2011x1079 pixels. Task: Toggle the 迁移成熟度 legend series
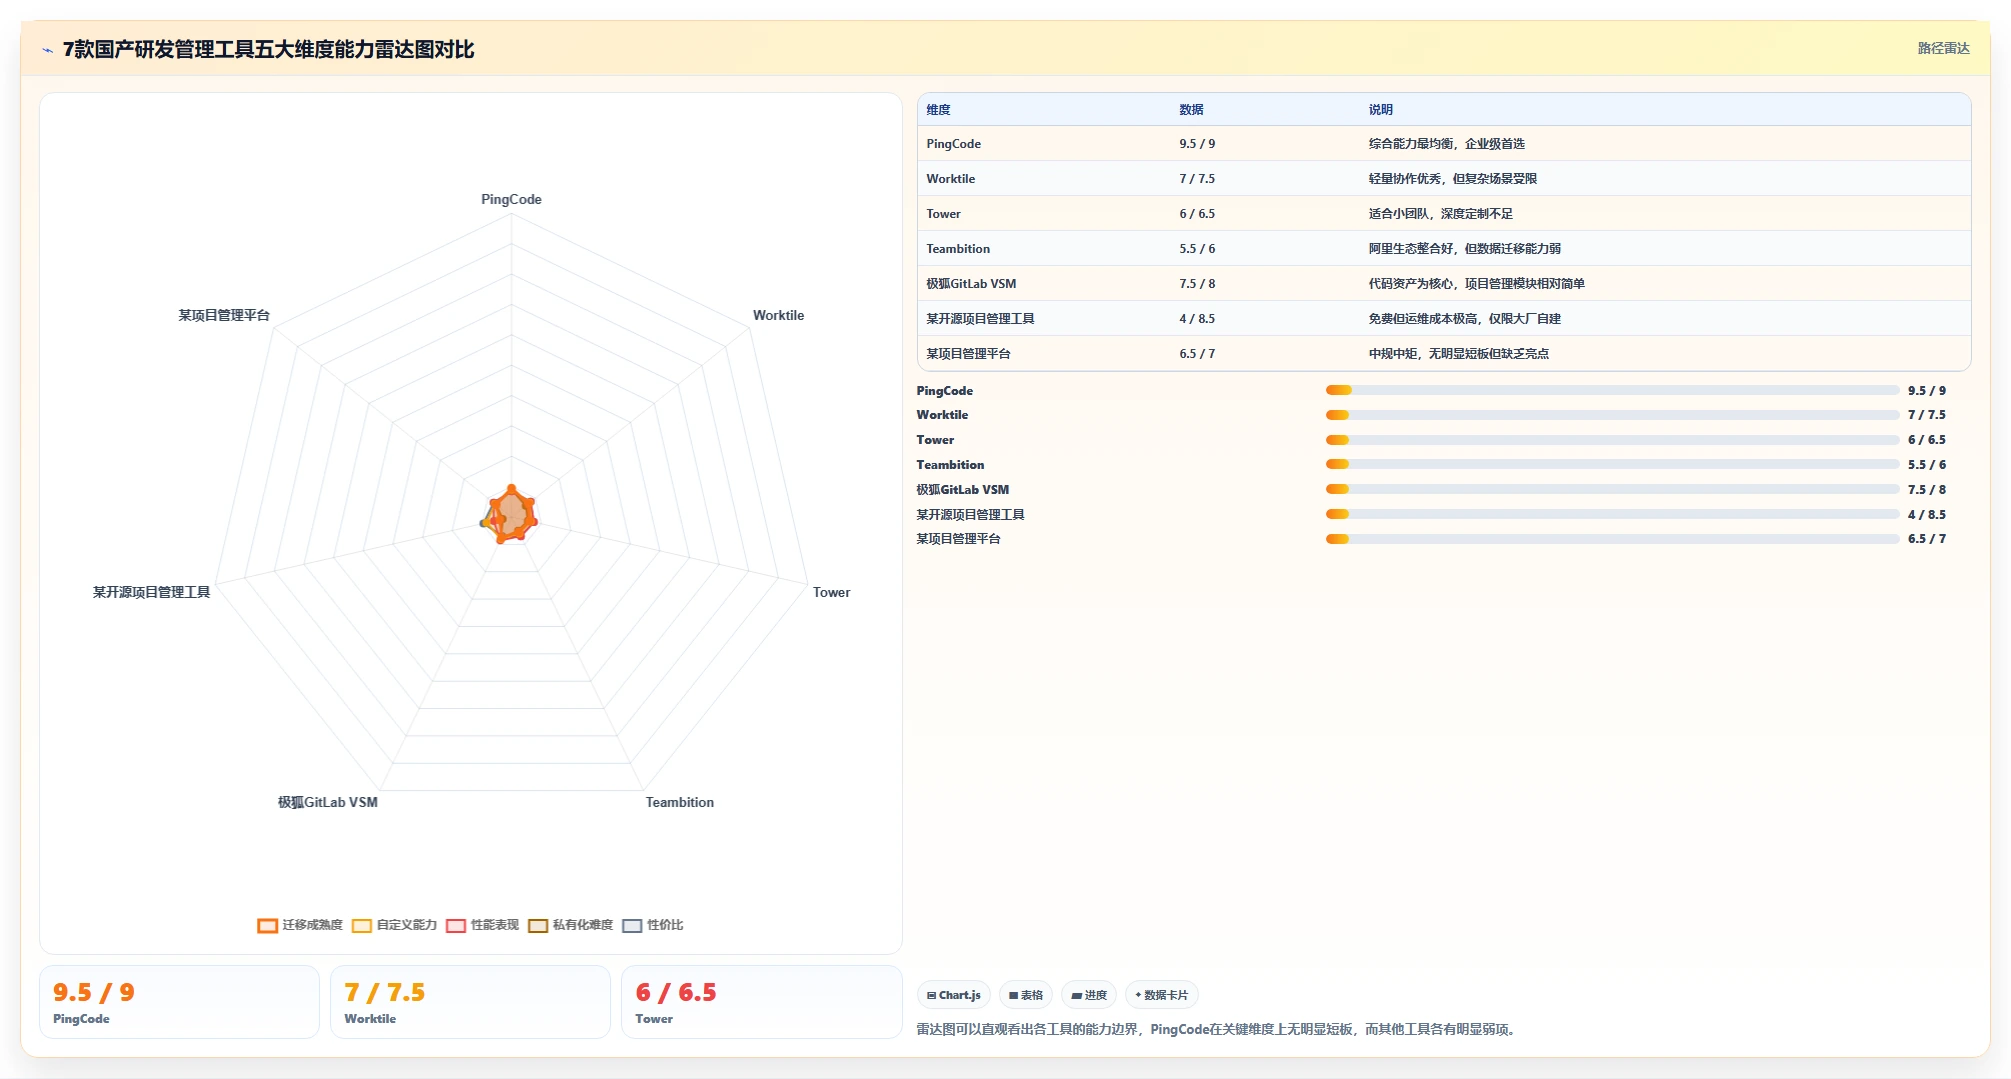(300, 925)
